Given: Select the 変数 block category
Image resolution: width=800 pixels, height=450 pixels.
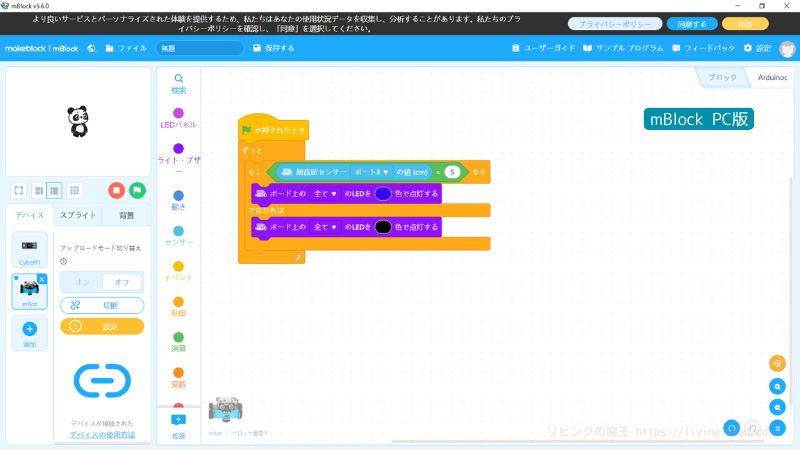Looking at the screenshot, I should (178, 378).
